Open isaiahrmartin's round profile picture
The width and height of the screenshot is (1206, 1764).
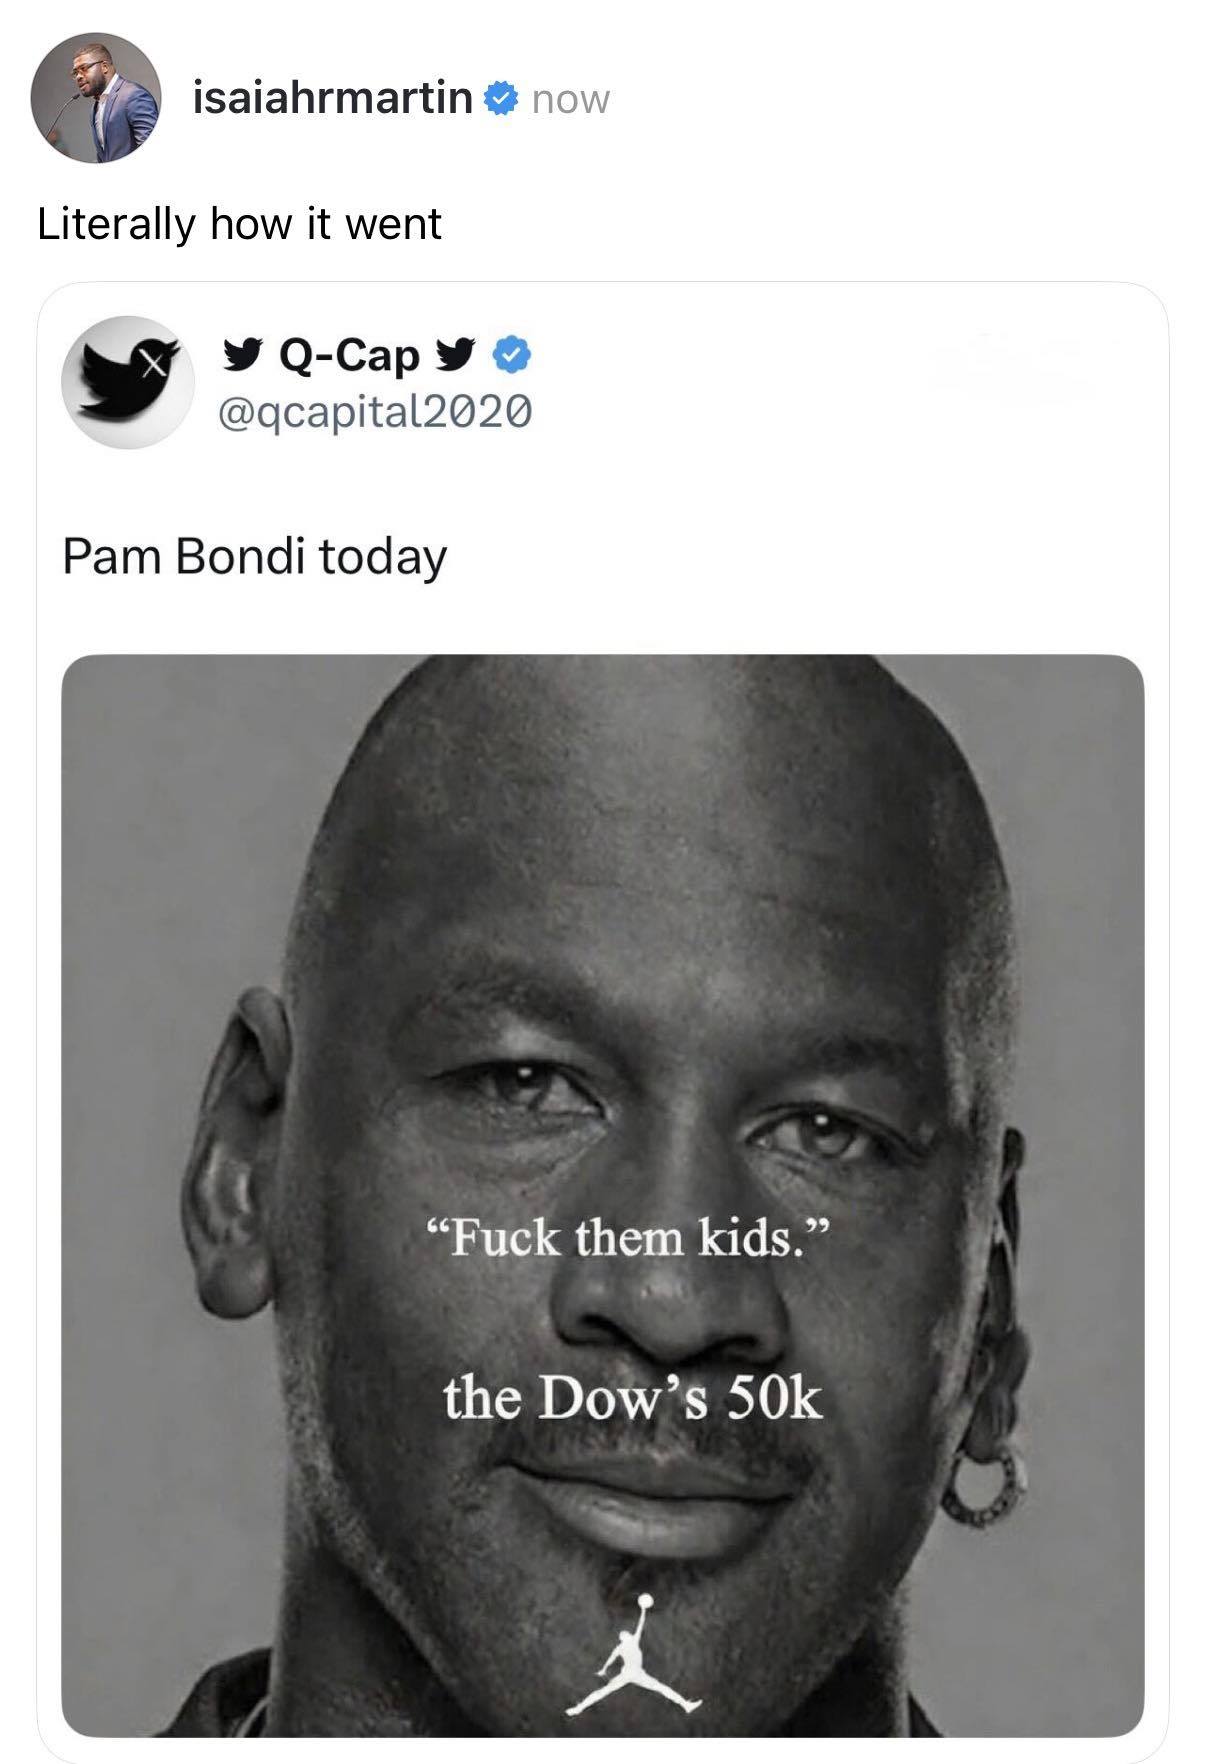(x=96, y=98)
